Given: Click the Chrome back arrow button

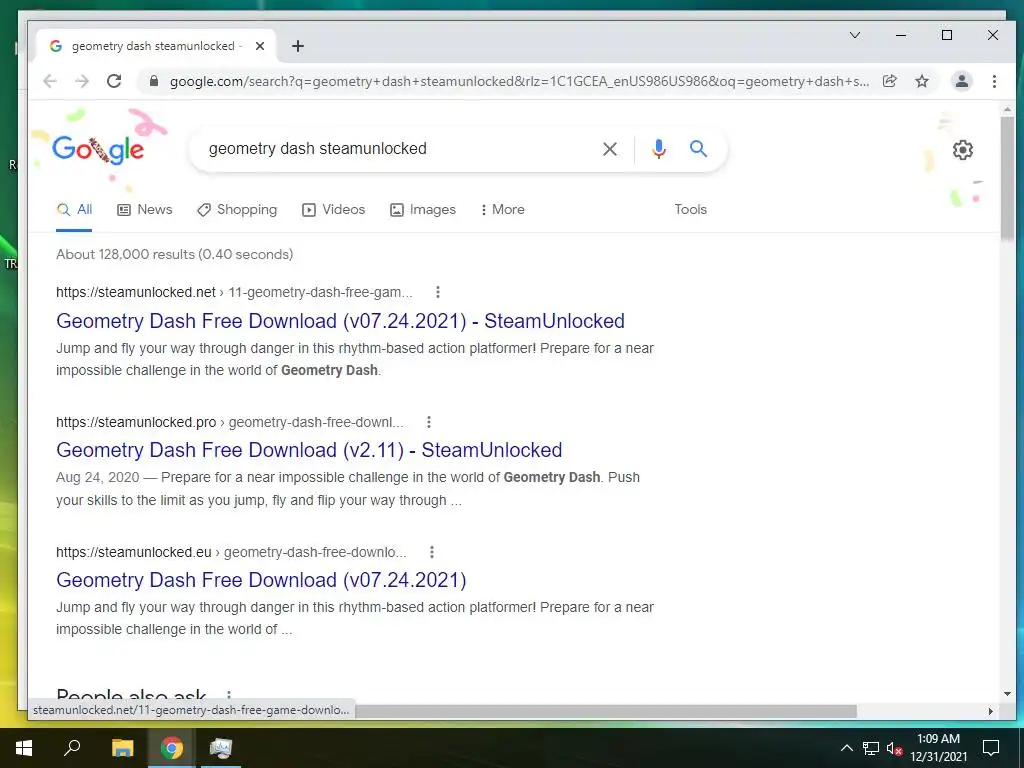Looking at the screenshot, I should pos(50,81).
